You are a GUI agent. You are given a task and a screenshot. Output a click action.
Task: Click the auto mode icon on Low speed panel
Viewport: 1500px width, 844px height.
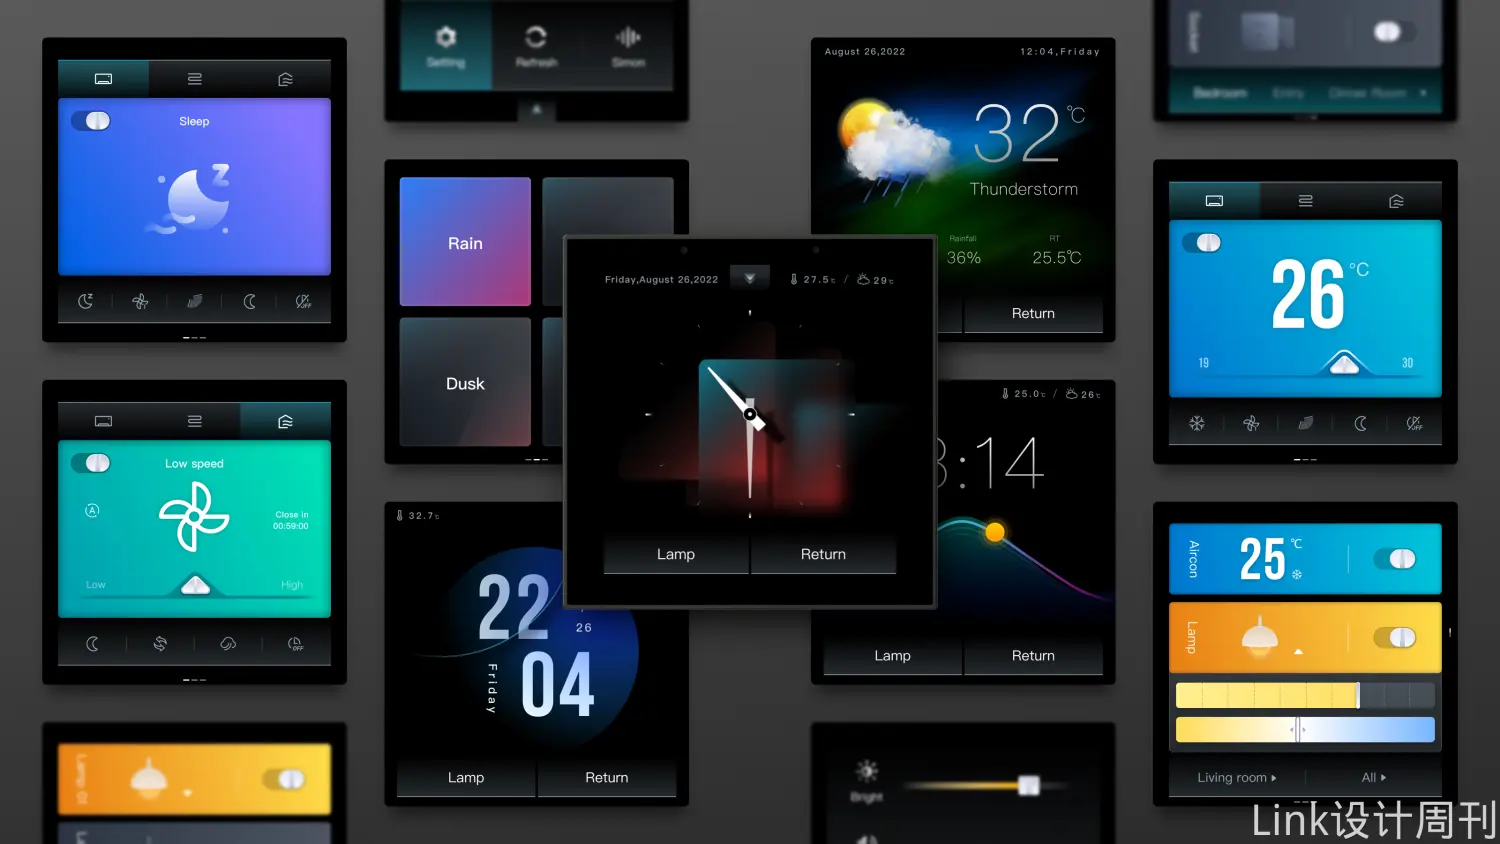[x=92, y=510]
